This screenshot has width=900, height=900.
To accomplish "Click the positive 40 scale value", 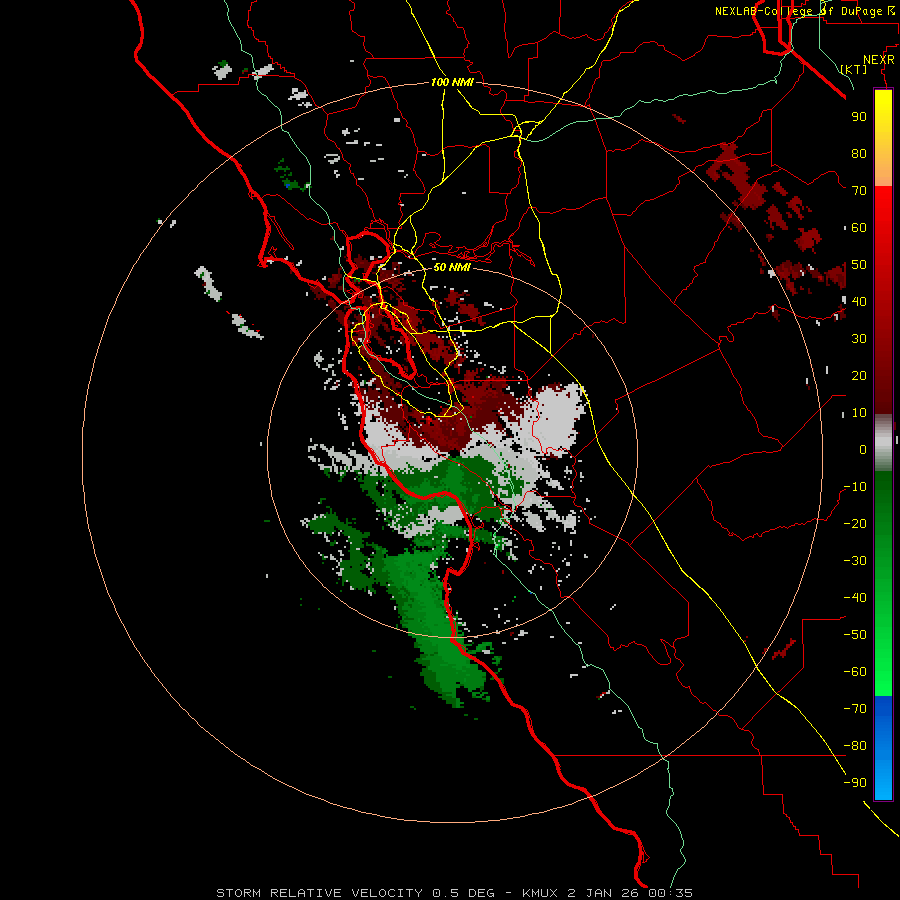I will pos(859,302).
